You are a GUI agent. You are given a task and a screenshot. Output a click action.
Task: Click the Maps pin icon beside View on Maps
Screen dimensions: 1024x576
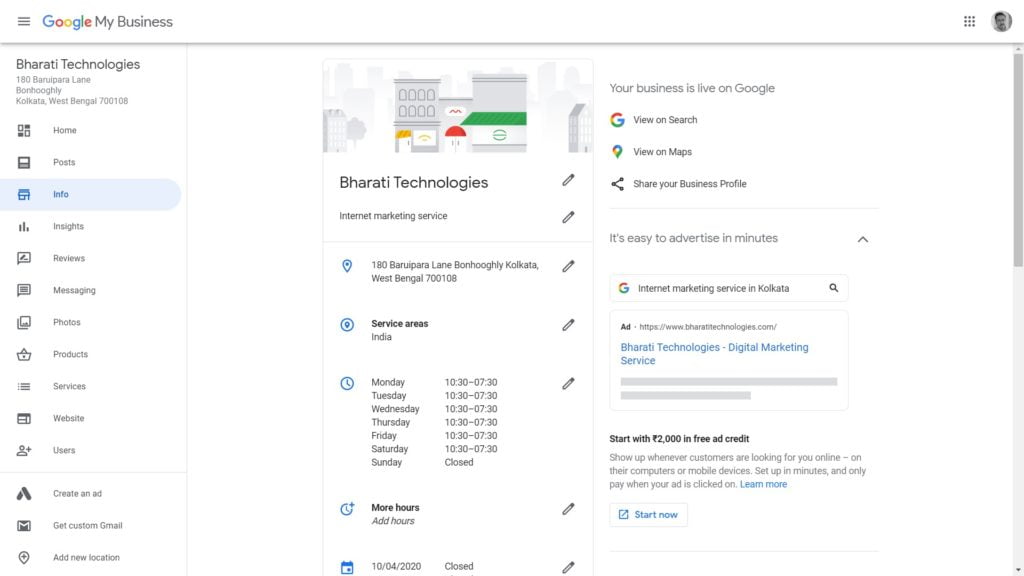[x=617, y=152]
